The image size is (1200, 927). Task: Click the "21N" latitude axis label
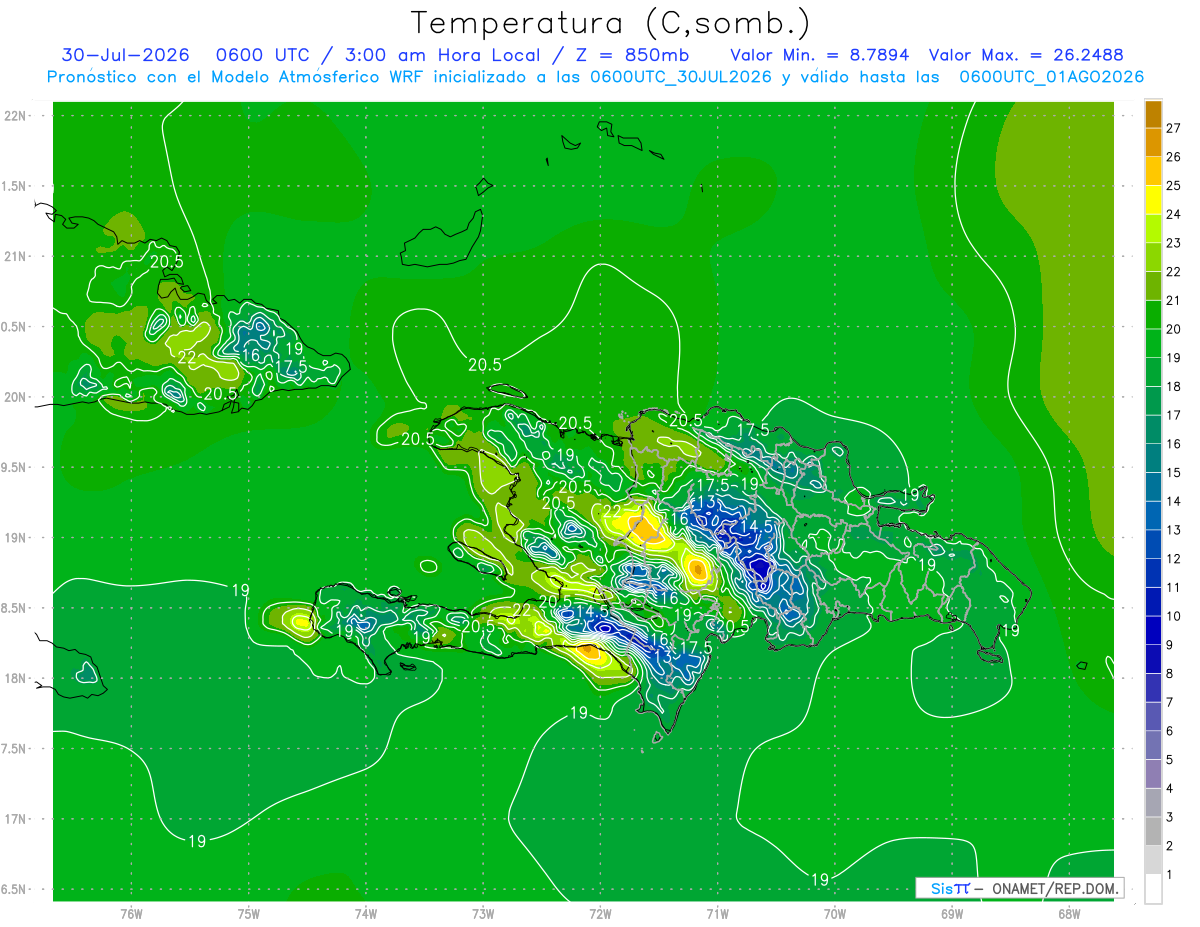pyautogui.click(x=17, y=257)
